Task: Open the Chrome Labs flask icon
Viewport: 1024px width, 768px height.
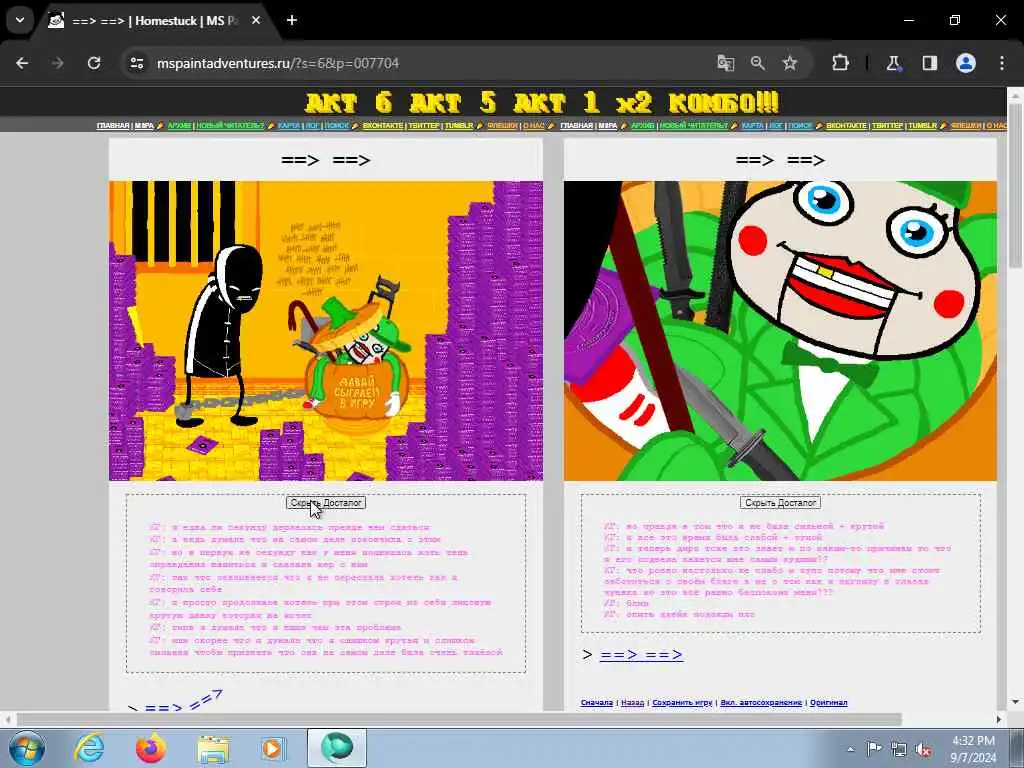Action: point(893,63)
